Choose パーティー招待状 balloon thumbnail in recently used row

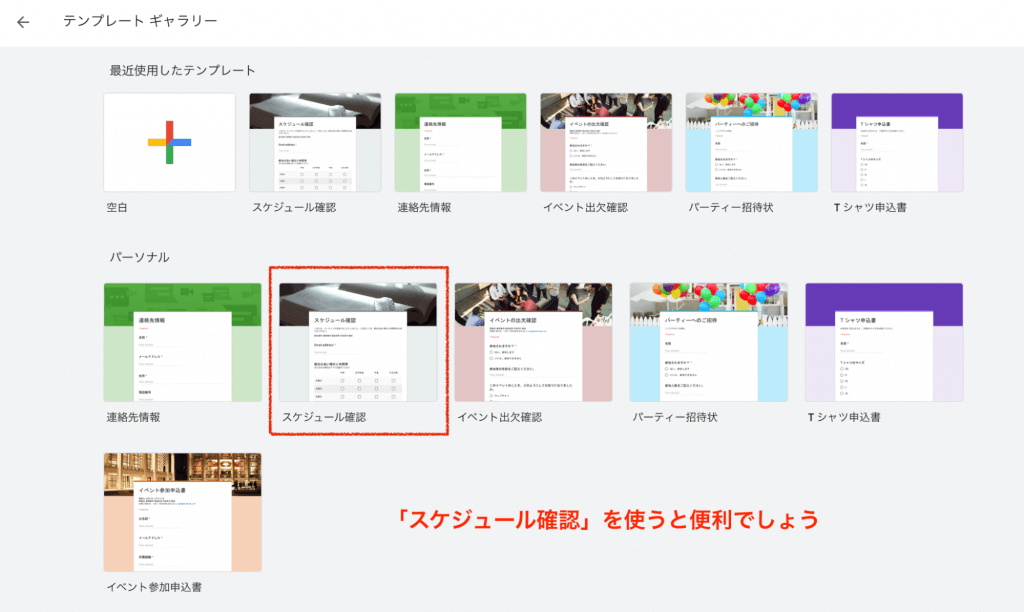(751, 142)
